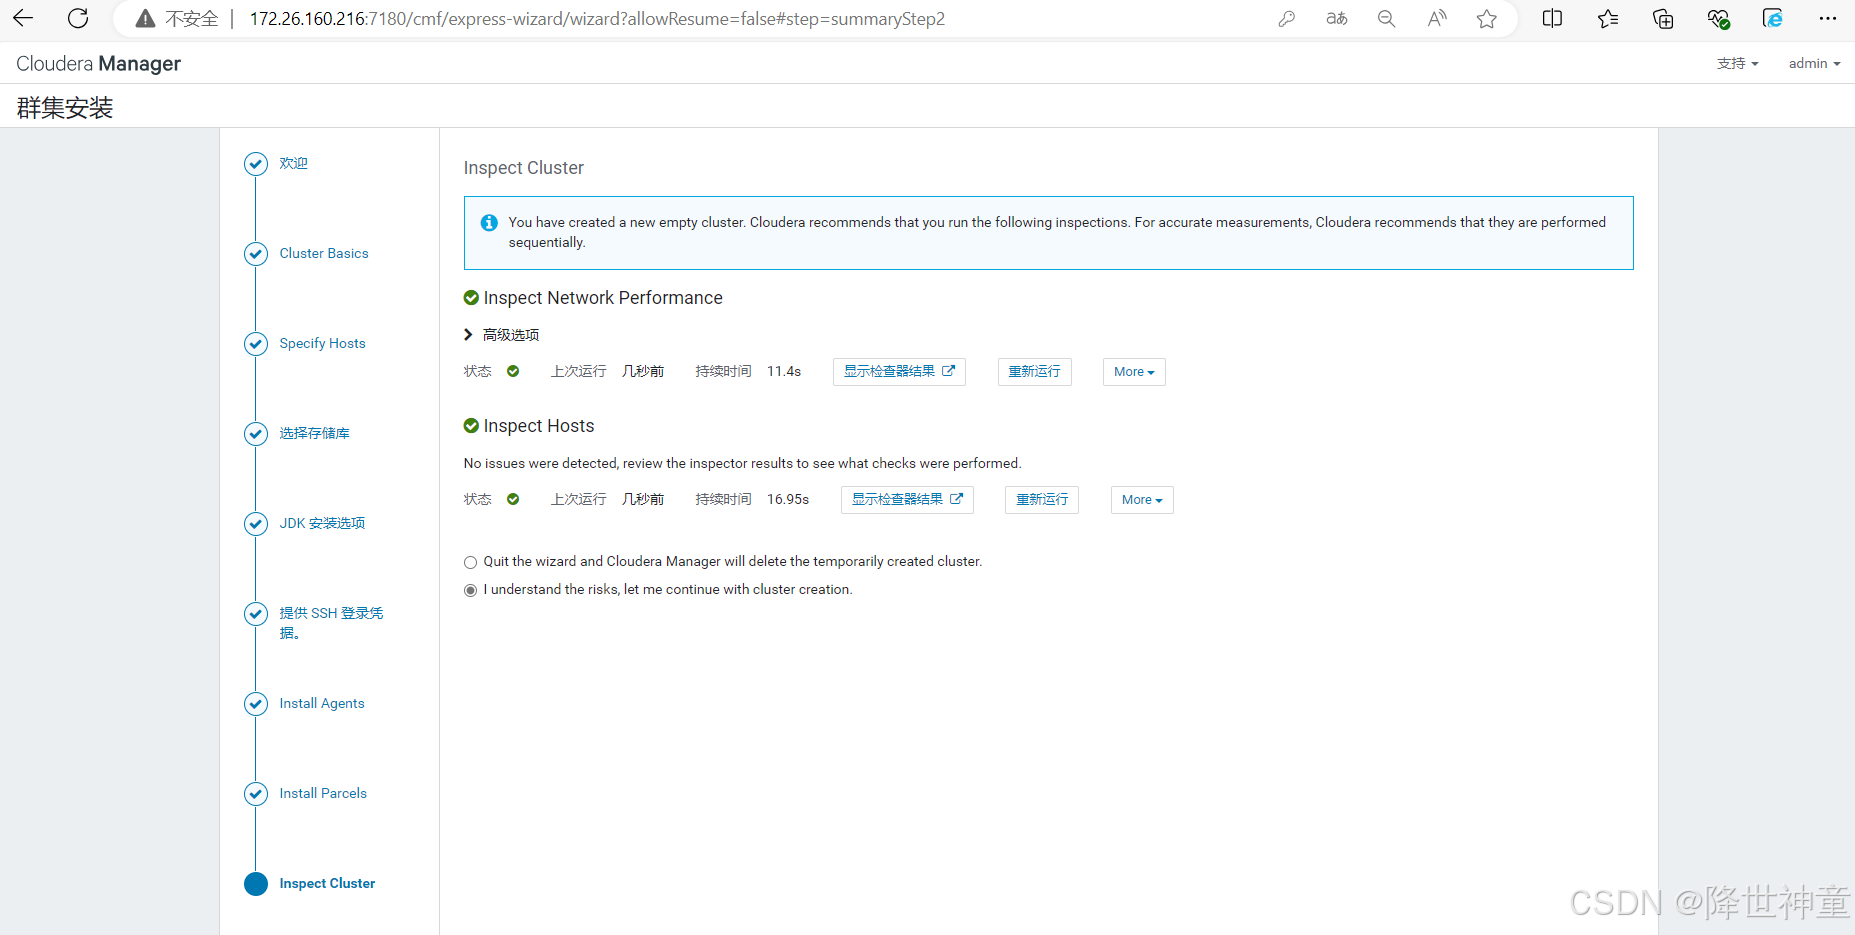
Task: Open the 支持 support dropdown menu
Action: click(x=1737, y=63)
